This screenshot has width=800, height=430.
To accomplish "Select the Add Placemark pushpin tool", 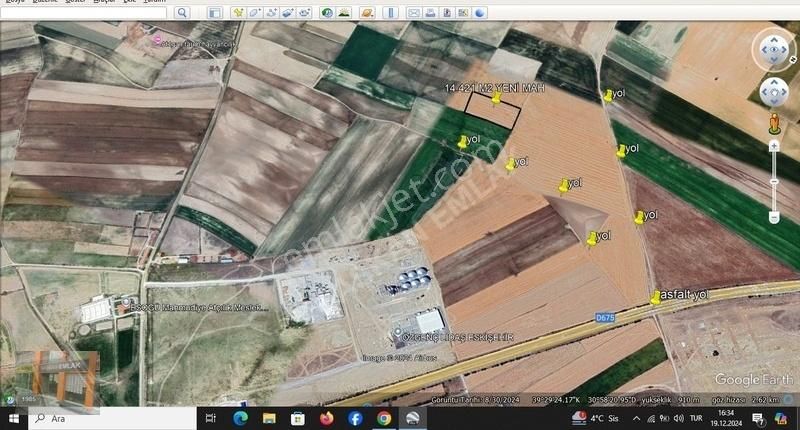I will [x=238, y=13].
